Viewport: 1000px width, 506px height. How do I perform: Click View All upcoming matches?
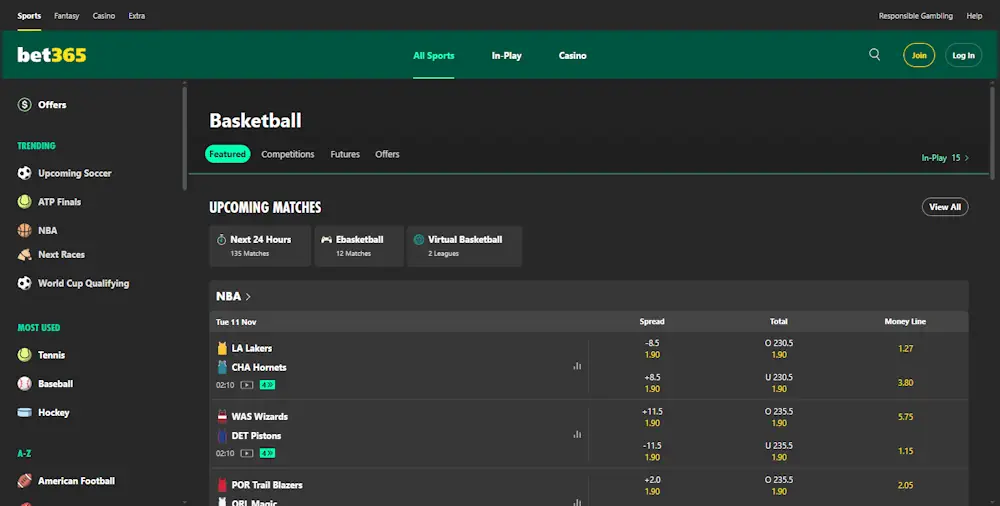pos(945,207)
